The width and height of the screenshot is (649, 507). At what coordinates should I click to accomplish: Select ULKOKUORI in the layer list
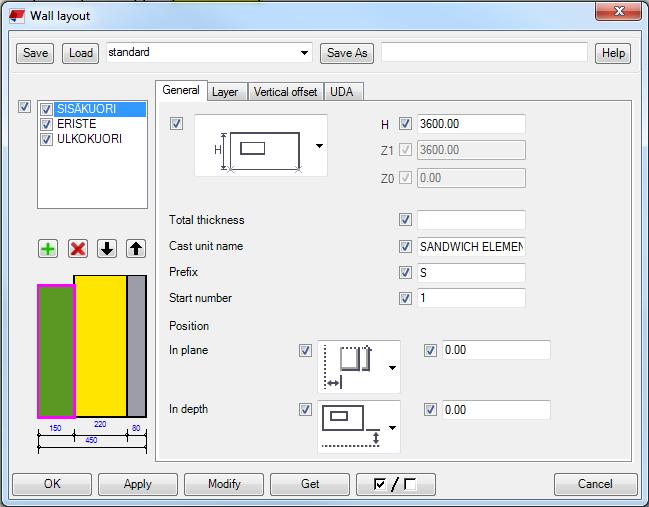click(89, 139)
